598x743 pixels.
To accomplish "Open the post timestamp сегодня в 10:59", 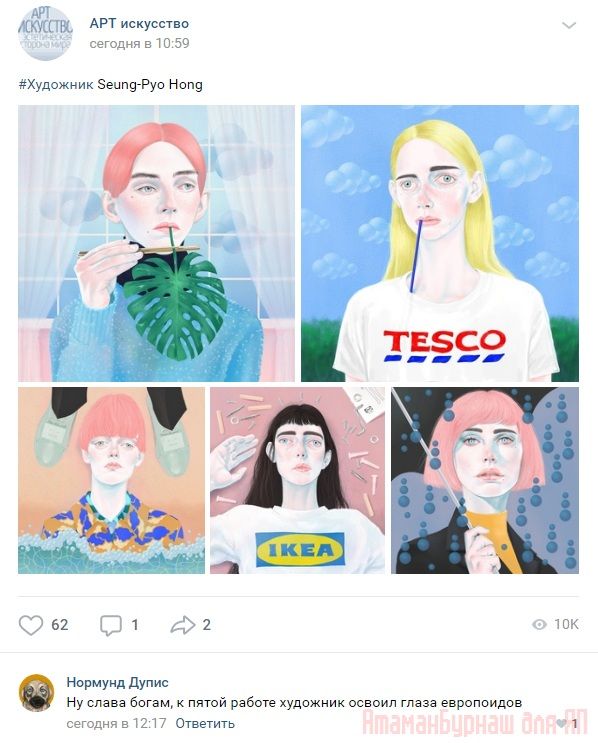I will (139, 44).
